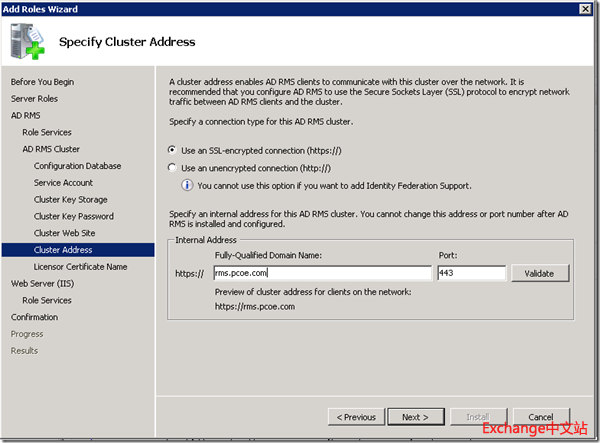The width and height of the screenshot is (600, 443).
Task: Click the disabled Progress step
Action: click(x=27, y=334)
